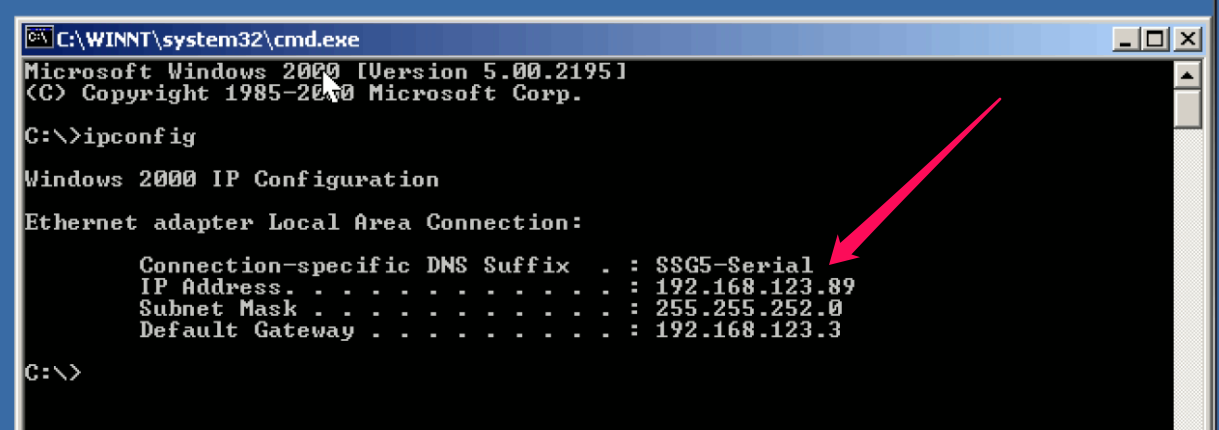This screenshot has width=1219, height=430.
Task: Click the default gateway 192.168.123.3
Action: (748, 329)
